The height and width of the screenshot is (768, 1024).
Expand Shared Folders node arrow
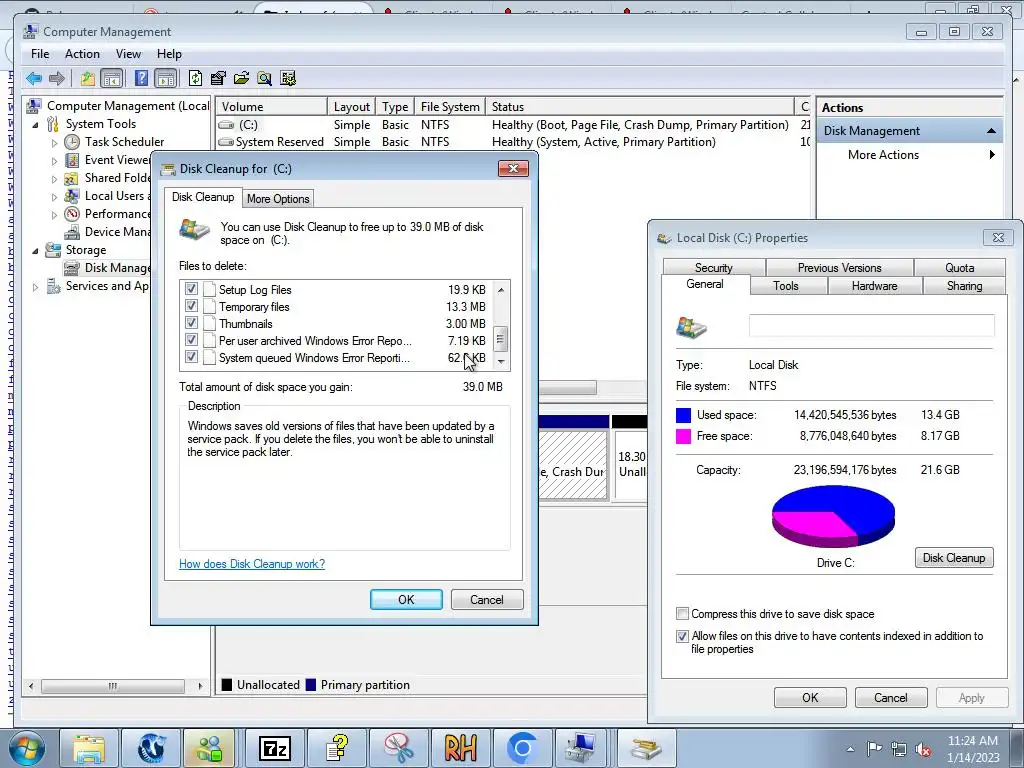[x=54, y=178]
